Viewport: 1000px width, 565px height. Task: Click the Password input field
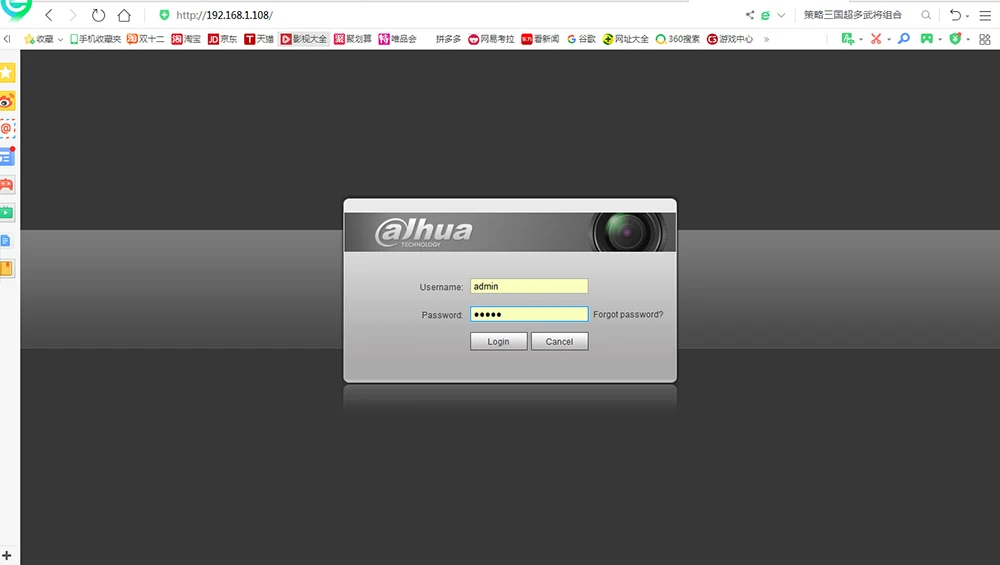(x=529, y=314)
